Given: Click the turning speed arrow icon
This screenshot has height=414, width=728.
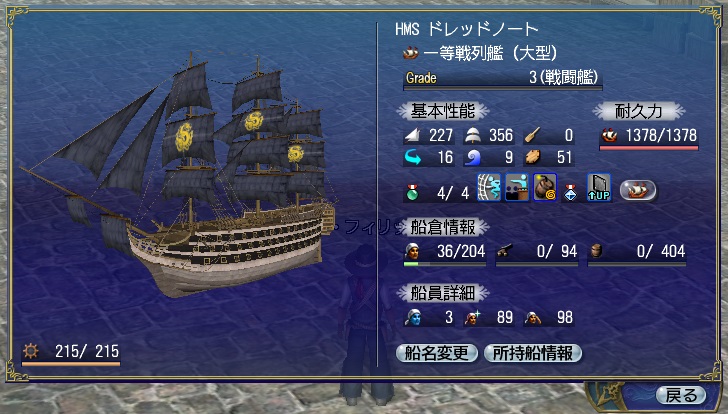Looking at the screenshot, I should click(413, 157).
